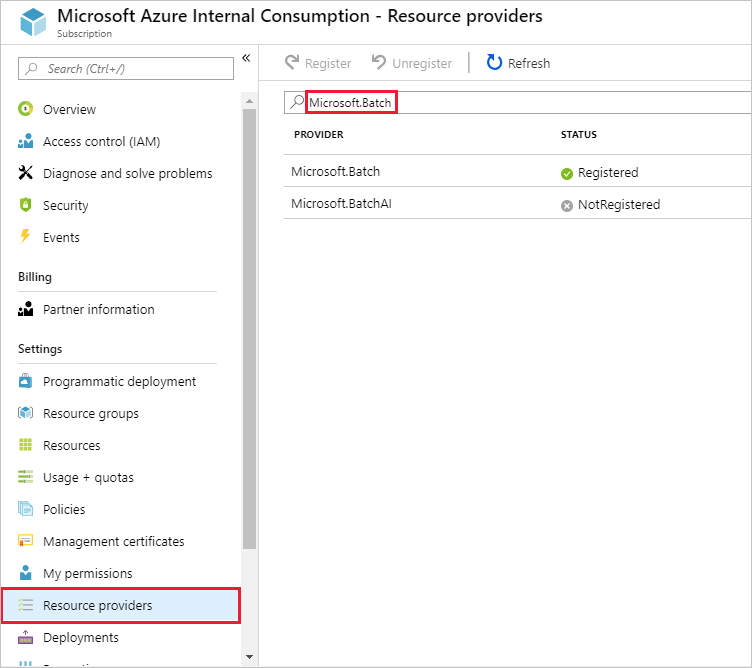Image resolution: width=752 pixels, height=668 pixels.
Task: Focus the sidebar Search (Ctrl+/) box
Action: pyautogui.click(x=126, y=68)
